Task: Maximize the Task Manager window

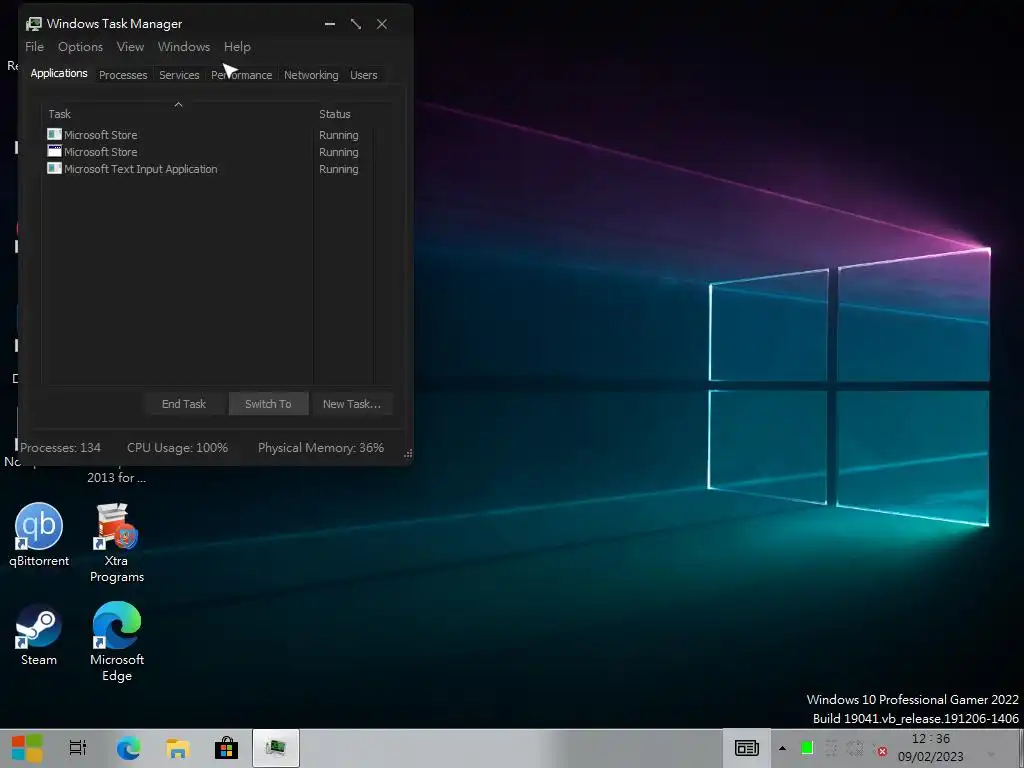Action: coord(356,24)
